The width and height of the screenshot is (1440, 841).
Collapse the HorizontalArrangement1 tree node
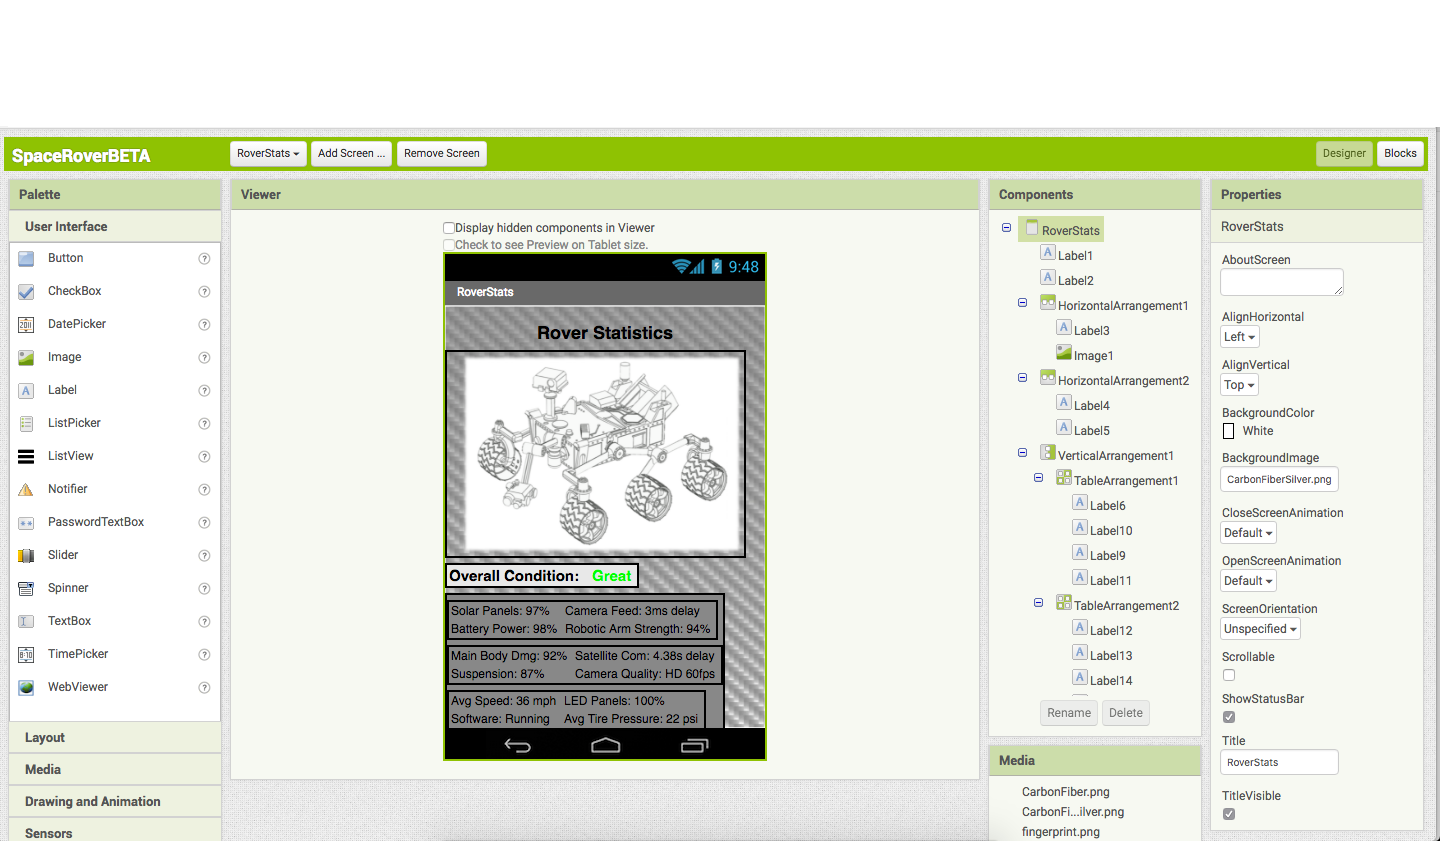click(x=1023, y=303)
